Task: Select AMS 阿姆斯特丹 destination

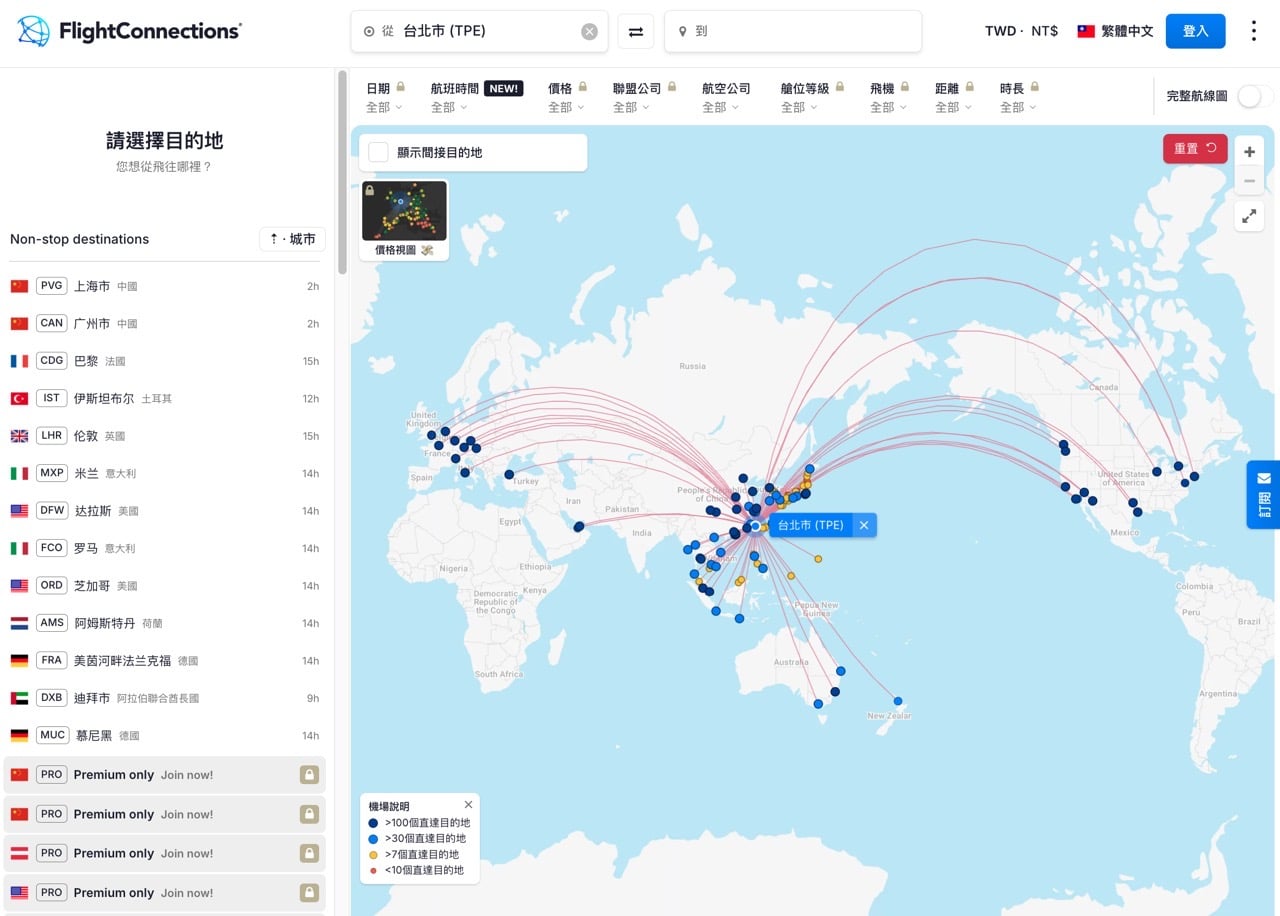Action: click(x=165, y=623)
